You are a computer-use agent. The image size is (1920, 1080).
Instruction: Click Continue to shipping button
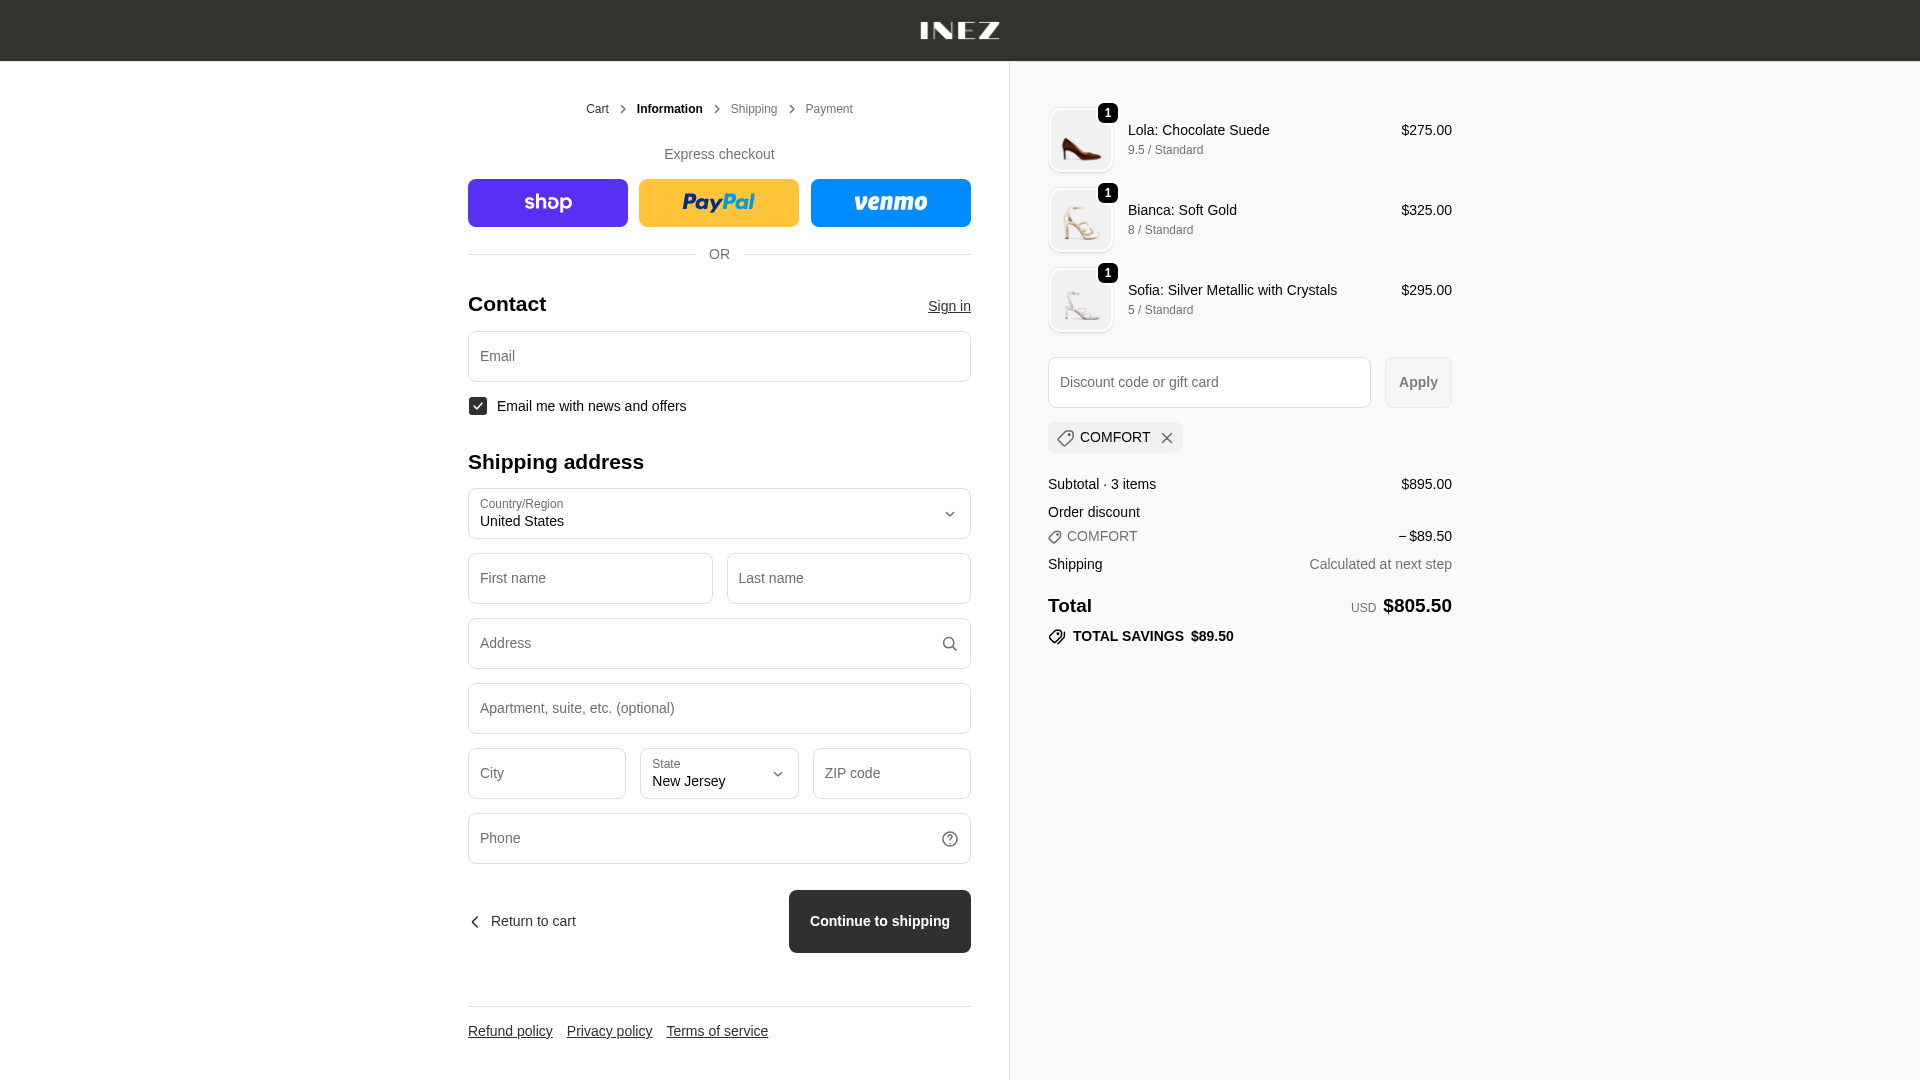pyautogui.click(x=880, y=921)
